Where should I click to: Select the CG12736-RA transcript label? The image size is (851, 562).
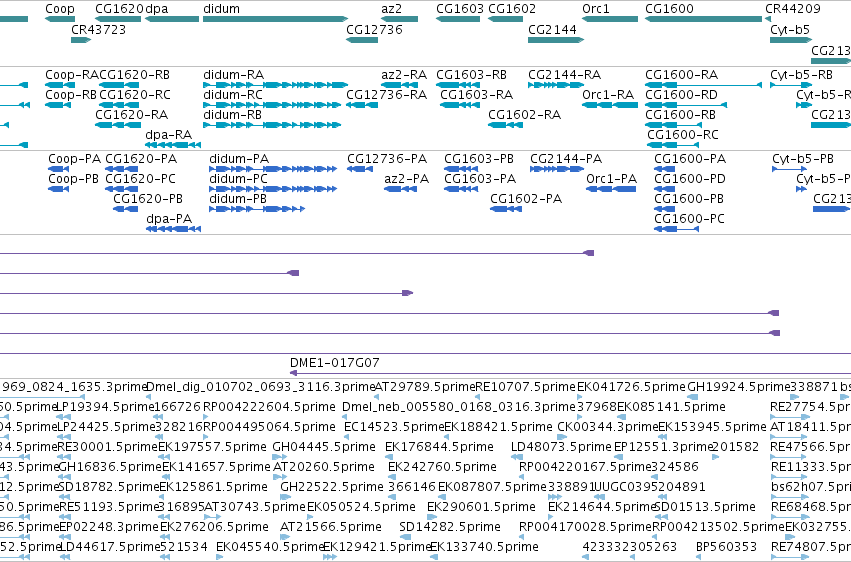(x=386, y=95)
